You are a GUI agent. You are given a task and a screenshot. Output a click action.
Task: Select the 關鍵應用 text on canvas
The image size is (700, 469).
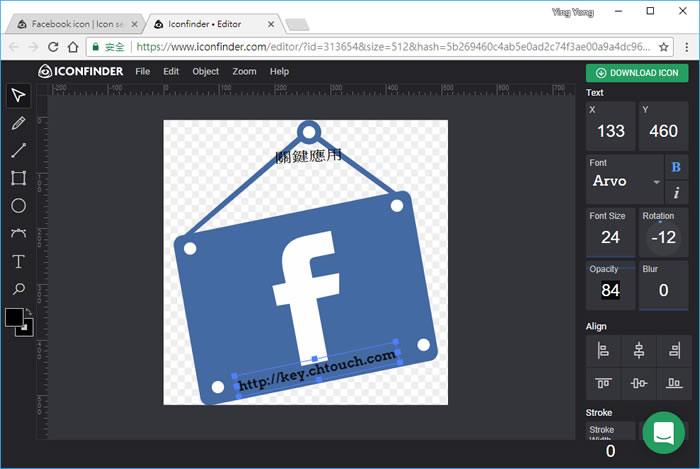pos(308,156)
